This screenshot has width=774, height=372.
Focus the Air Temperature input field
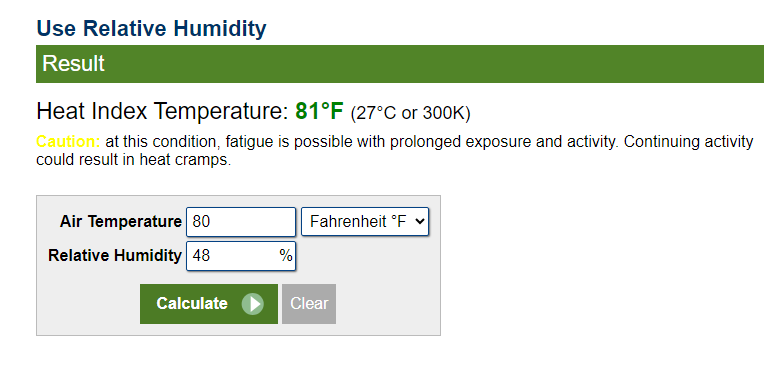coord(241,222)
